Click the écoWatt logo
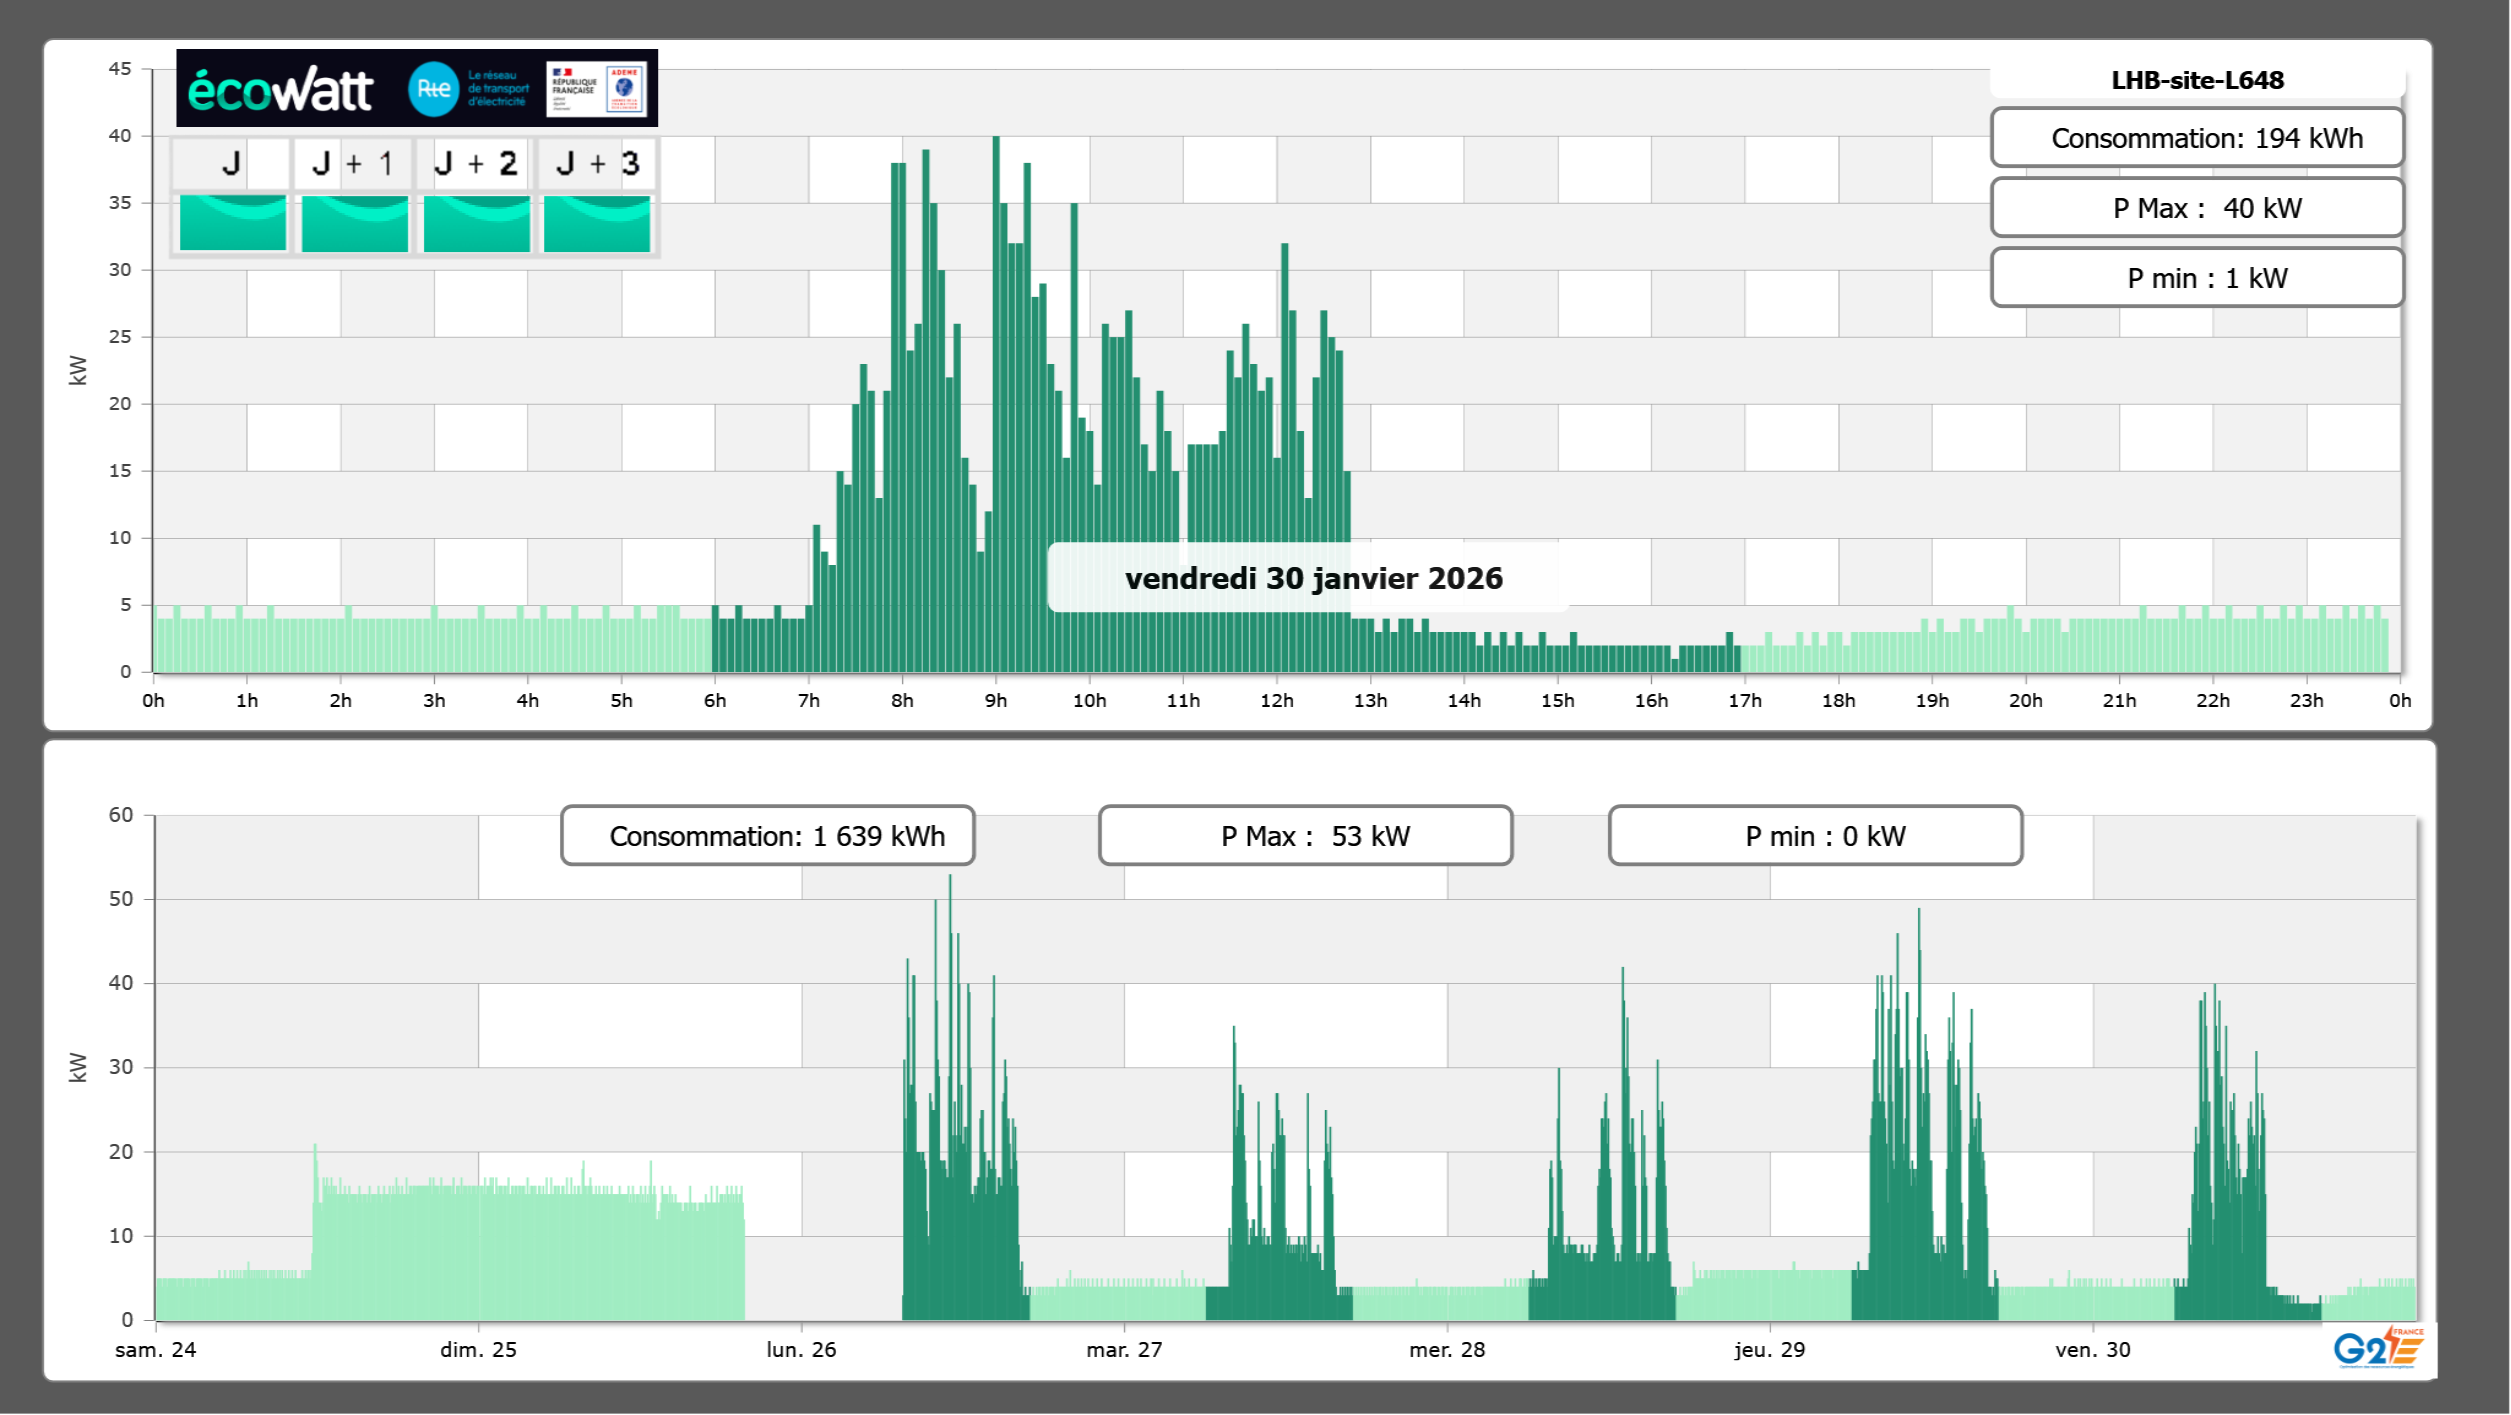The height and width of the screenshot is (1415, 2511). [x=280, y=90]
